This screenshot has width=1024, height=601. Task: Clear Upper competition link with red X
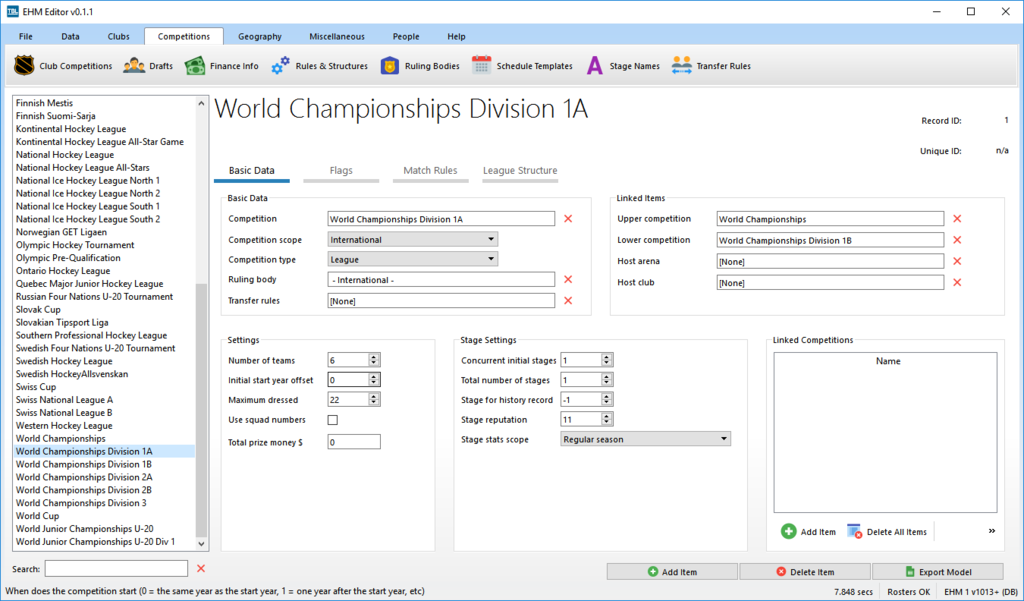coord(957,219)
